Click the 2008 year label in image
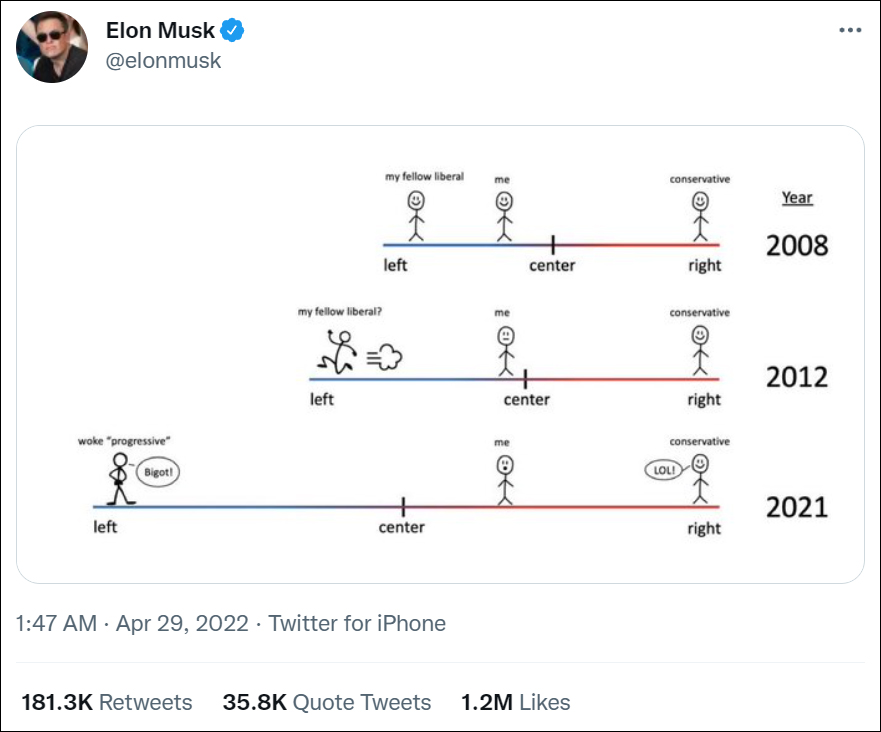Image resolution: width=881 pixels, height=732 pixels. (797, 245)
